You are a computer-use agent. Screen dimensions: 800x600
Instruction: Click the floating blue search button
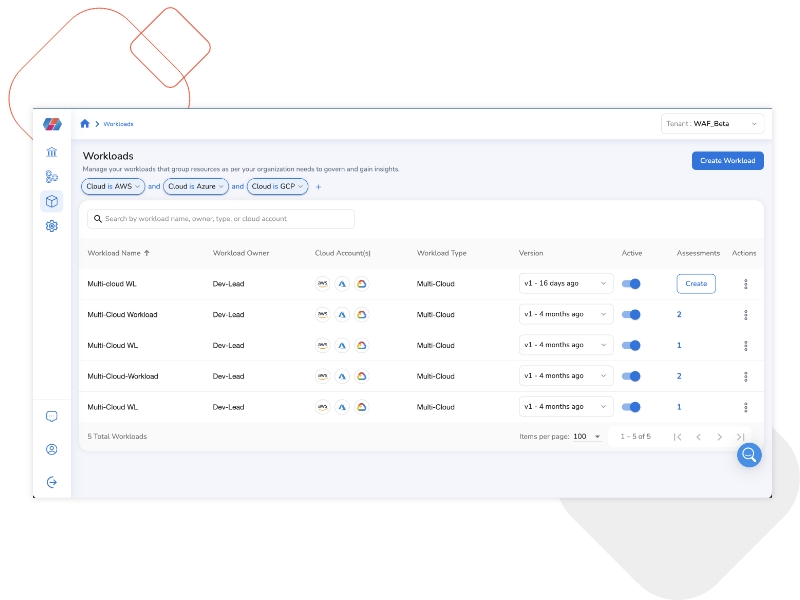click(x=749, y=455)
